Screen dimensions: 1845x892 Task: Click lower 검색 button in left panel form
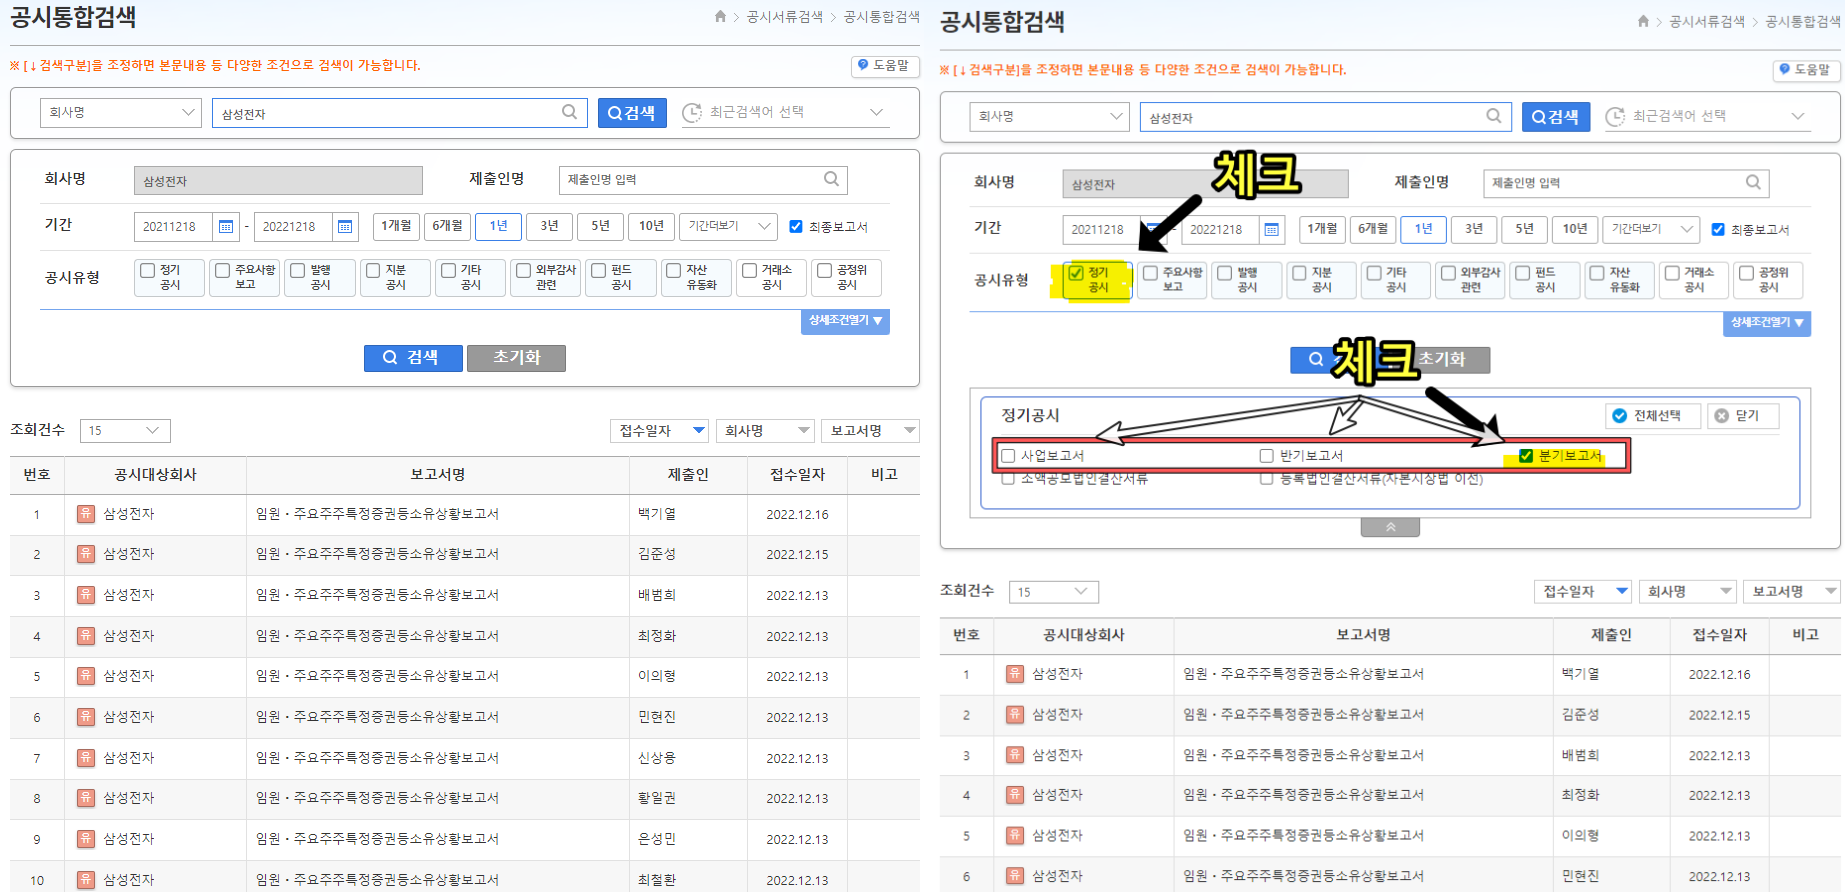pyautogui.click(x=412, y=357)
